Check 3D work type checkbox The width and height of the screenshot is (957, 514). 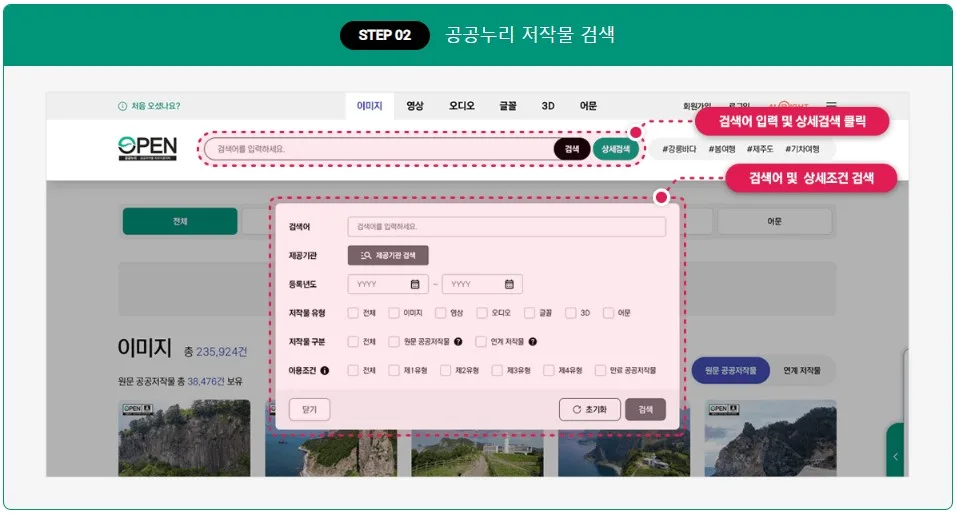[x=570, y=313]
